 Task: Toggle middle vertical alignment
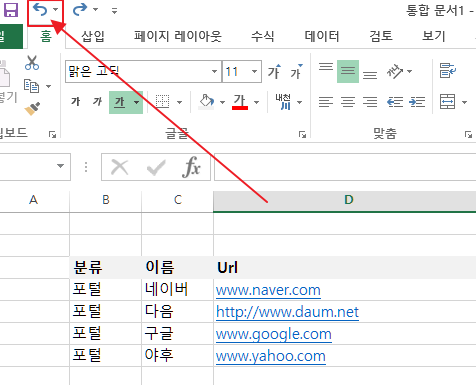pyautogui.click(x=348, y=71)
